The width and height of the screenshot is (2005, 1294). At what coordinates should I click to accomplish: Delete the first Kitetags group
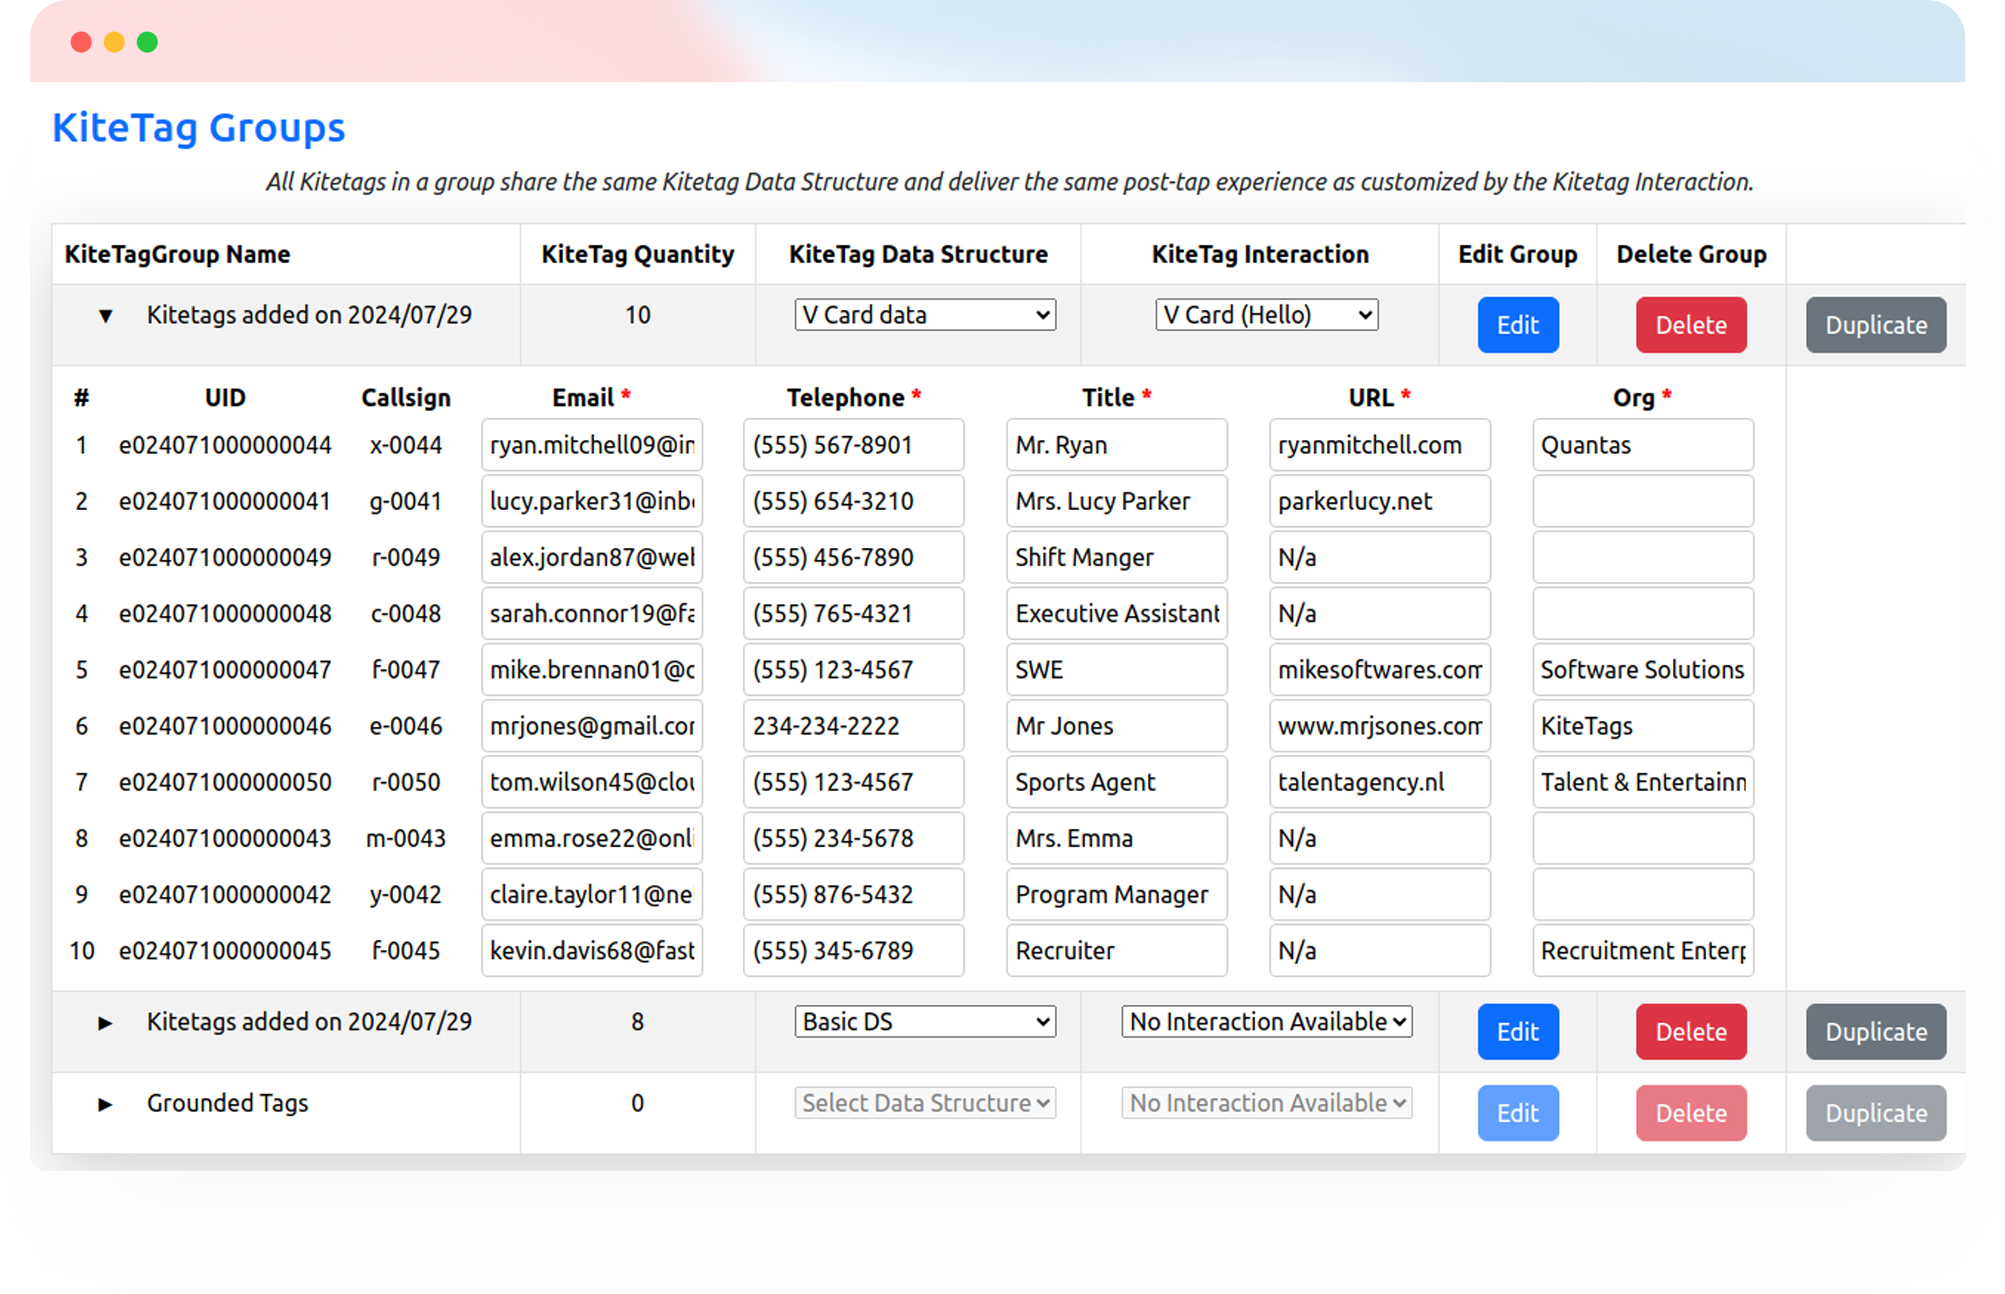coord(1690,325)
